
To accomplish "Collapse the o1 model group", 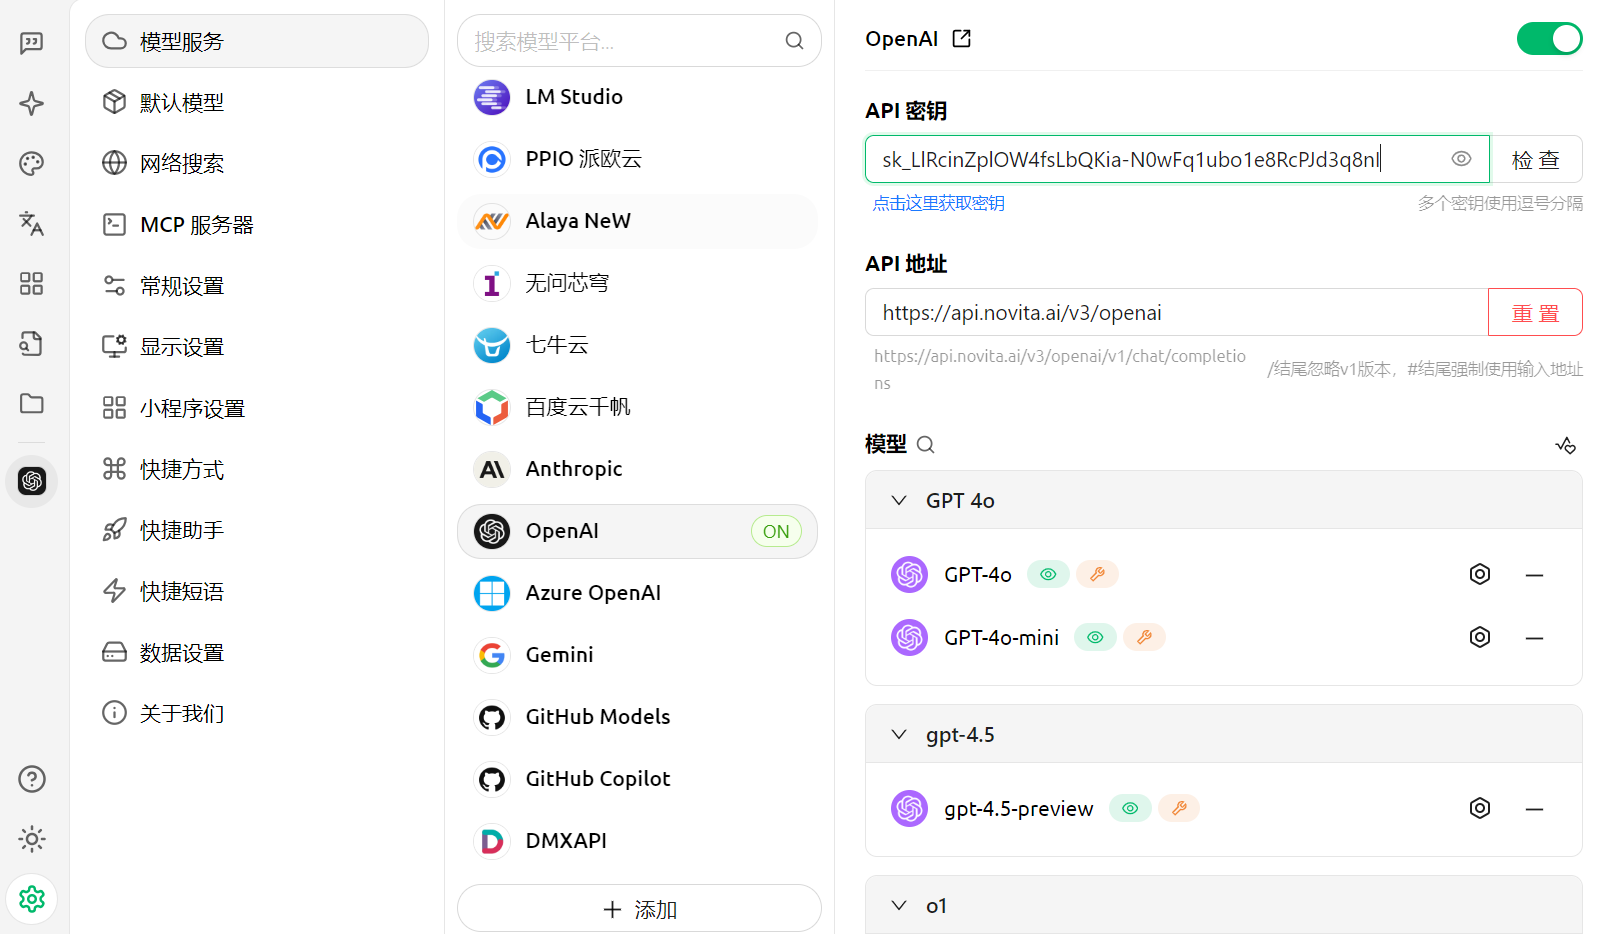I will (x=899, y=905).
